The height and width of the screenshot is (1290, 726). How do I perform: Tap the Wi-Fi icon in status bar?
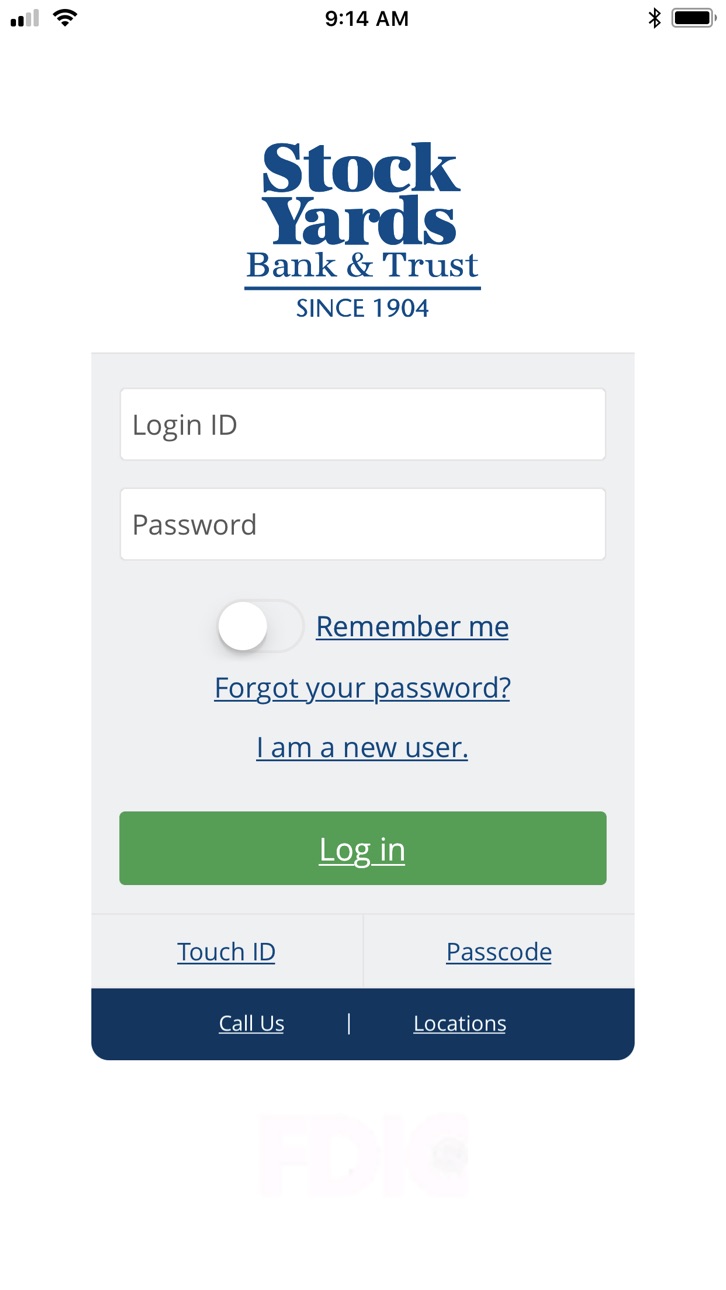click(x=65, y=18)
